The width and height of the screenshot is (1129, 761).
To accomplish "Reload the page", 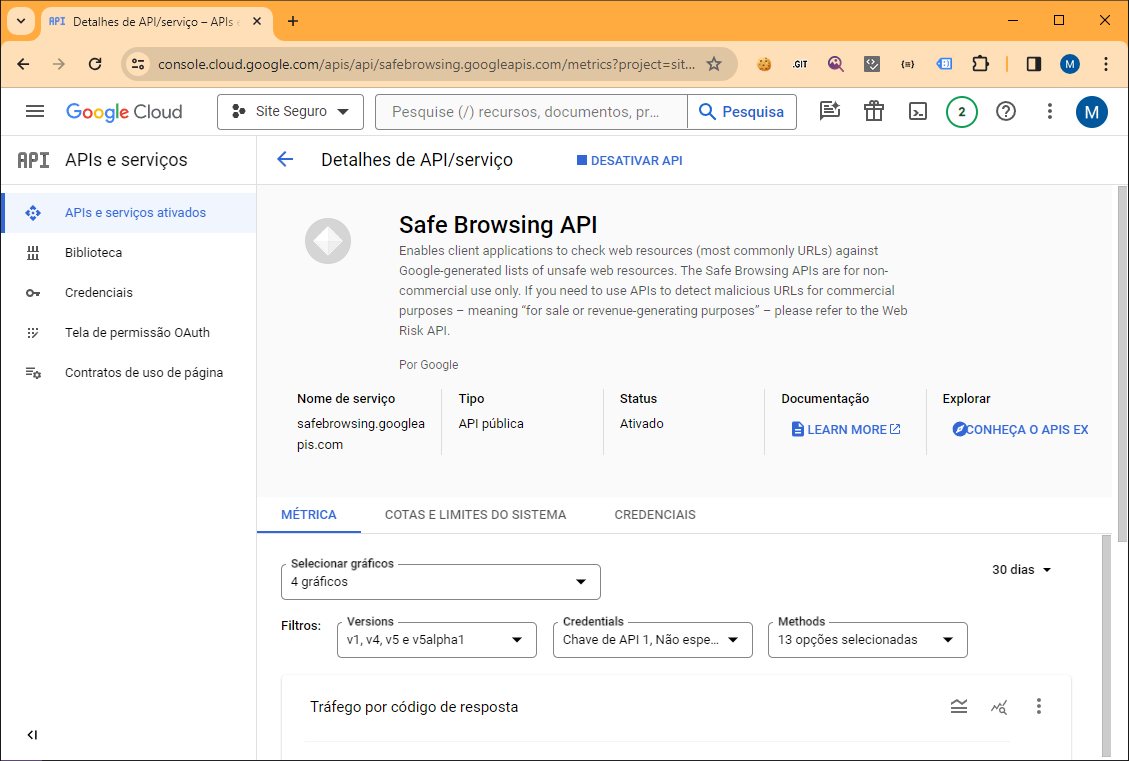I will pos(94,64).
